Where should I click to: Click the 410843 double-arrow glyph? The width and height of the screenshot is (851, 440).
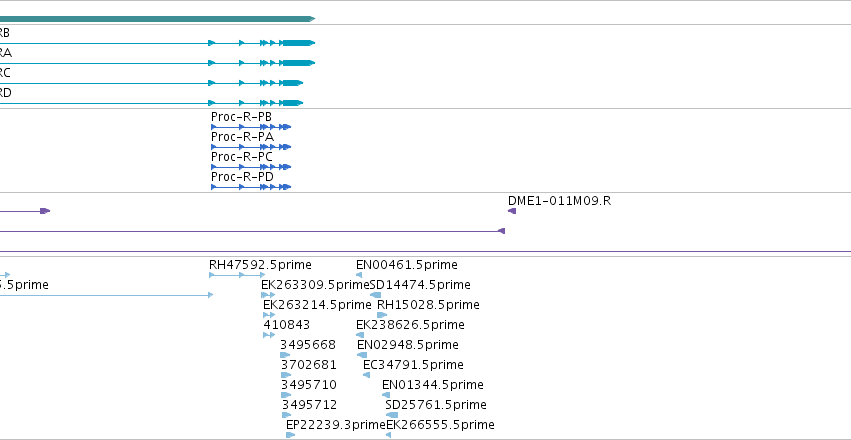pyautogui.click(x=269, y=335)
